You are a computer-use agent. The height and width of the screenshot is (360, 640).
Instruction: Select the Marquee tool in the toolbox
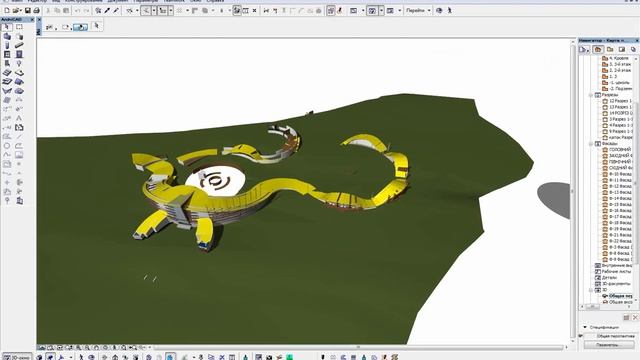point(19,27)
